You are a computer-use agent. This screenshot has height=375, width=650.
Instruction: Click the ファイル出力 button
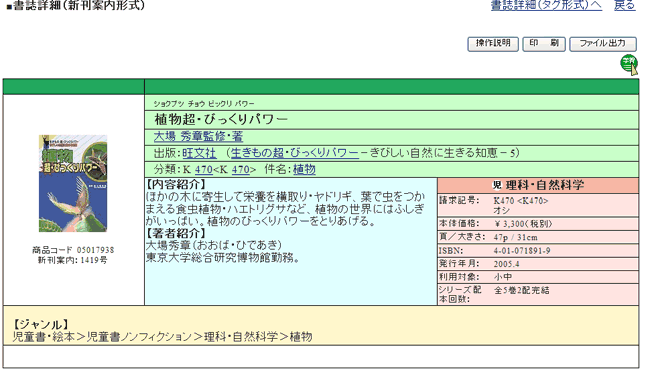coord(603,44)
